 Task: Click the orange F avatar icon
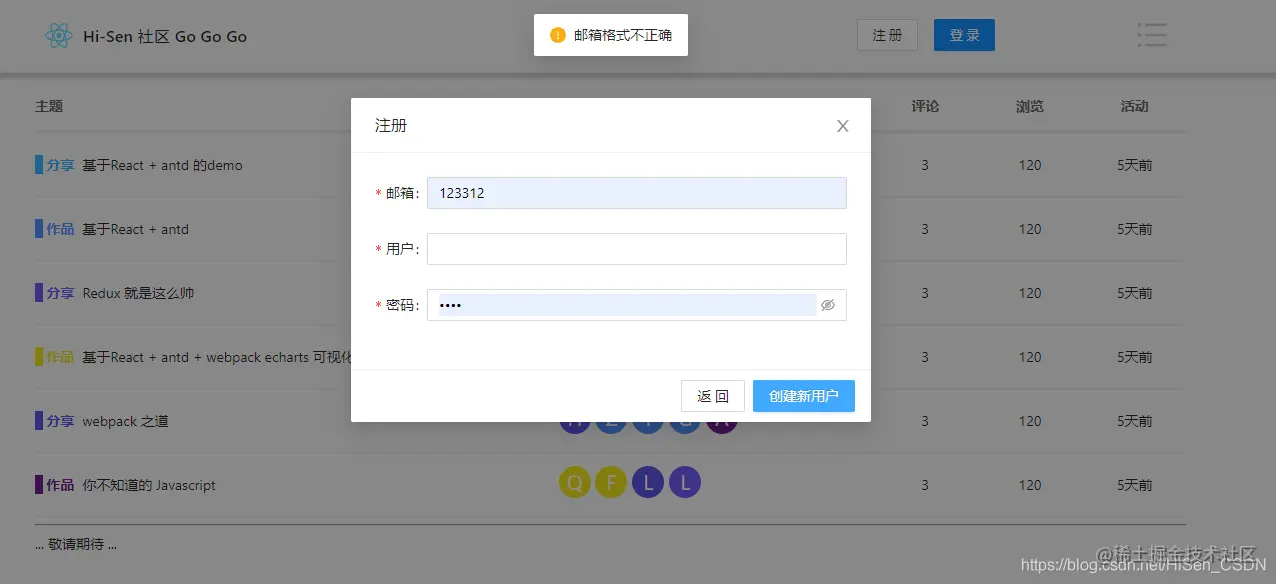coord(611,482)
